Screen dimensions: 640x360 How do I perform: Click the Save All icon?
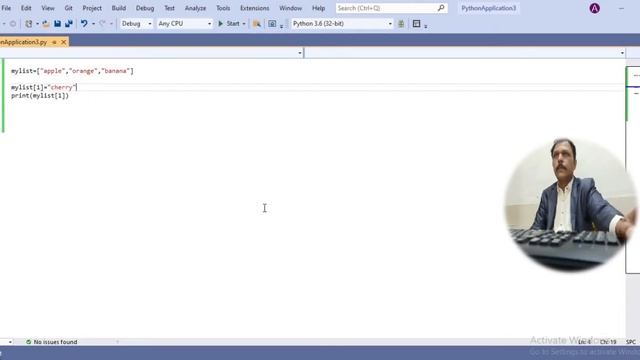pyautogui.click(x=69, y=24)
